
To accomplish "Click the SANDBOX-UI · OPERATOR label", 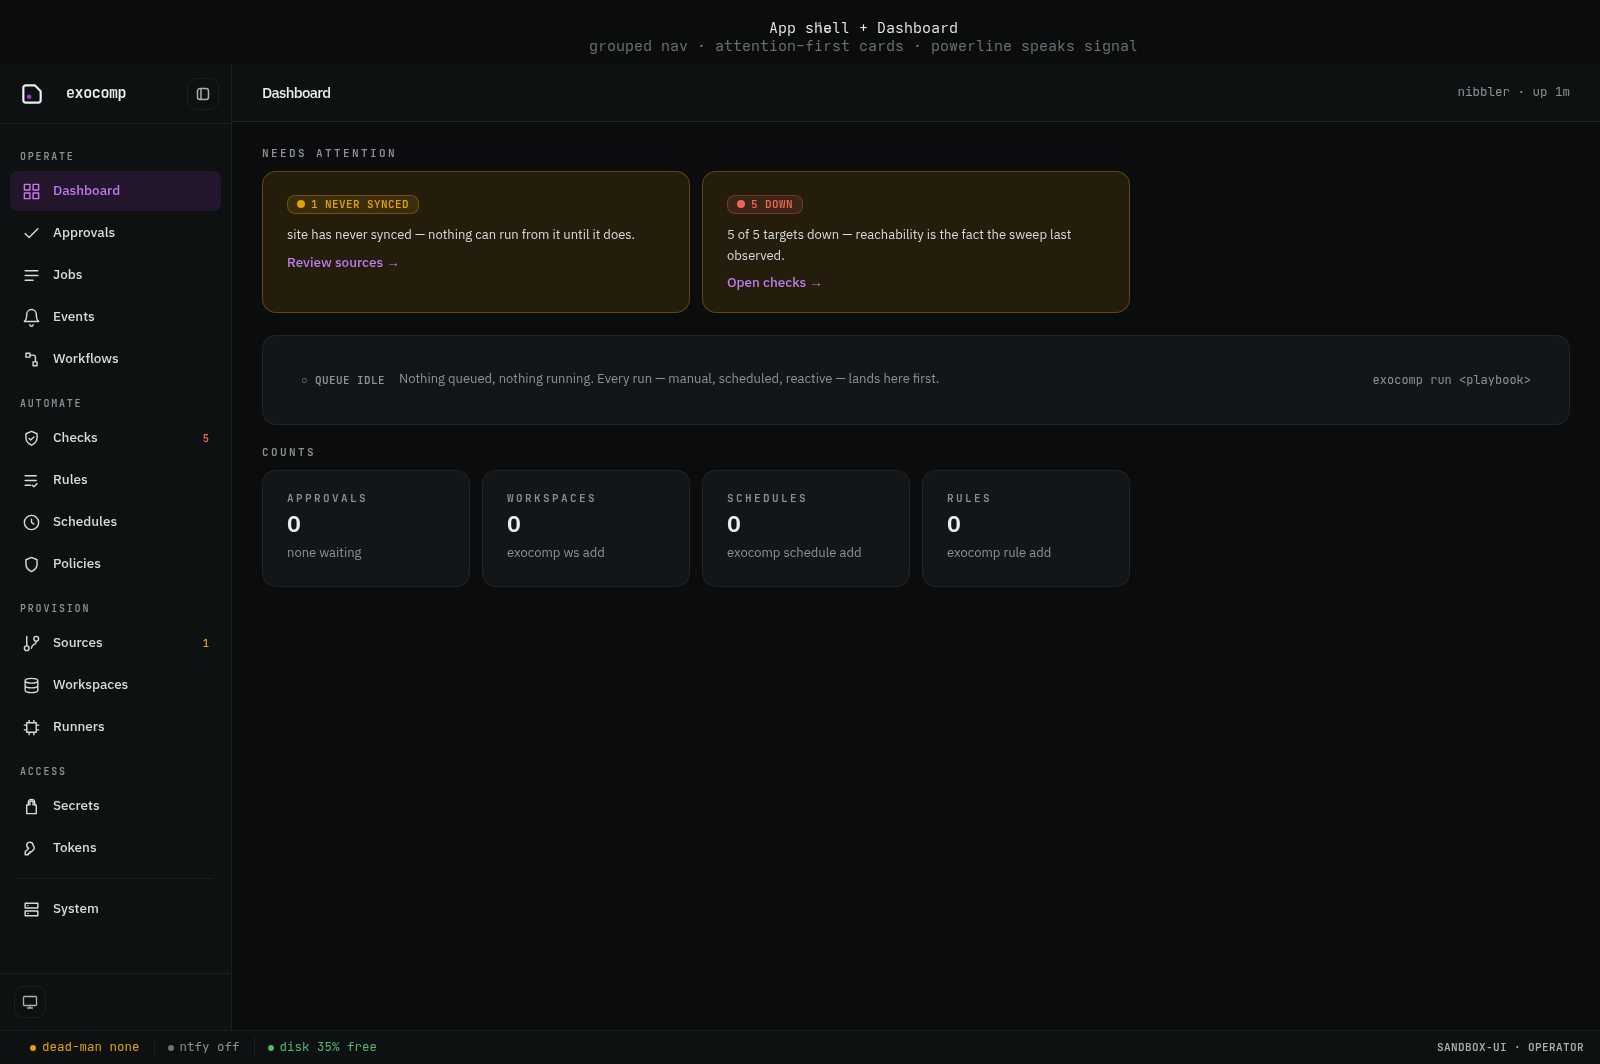I will pos(1510,1048).
